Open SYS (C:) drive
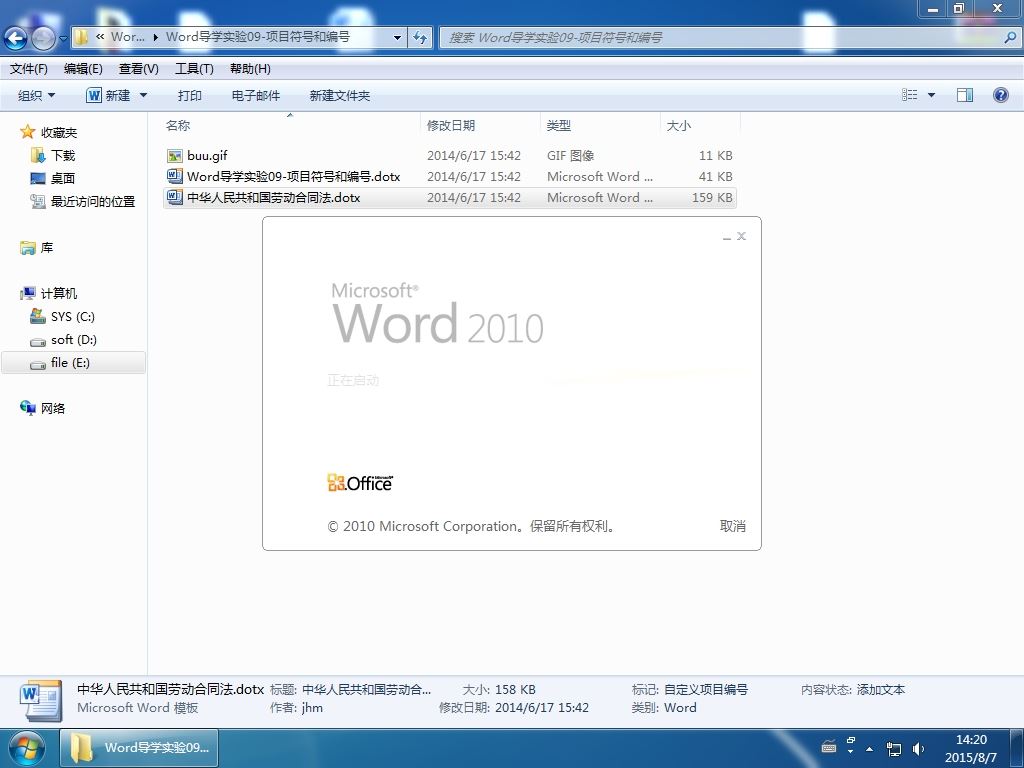The height and width of the screenshot is (768, 1024). (72, 317)
